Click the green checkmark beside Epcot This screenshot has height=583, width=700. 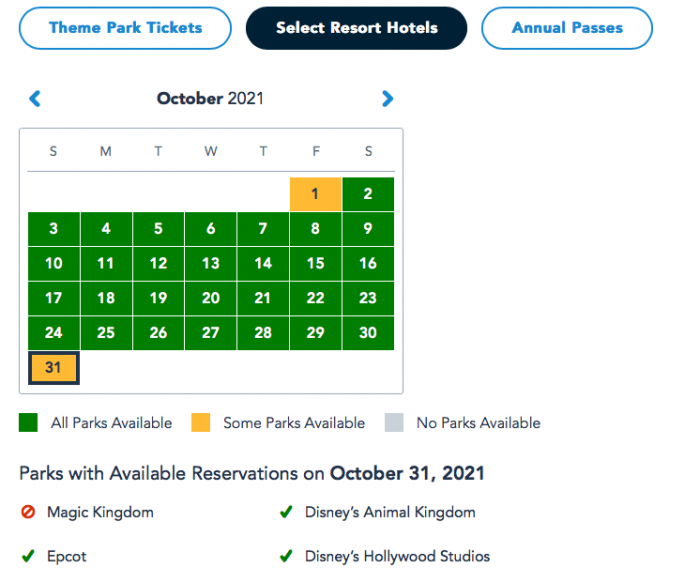[x=28, y=556]
